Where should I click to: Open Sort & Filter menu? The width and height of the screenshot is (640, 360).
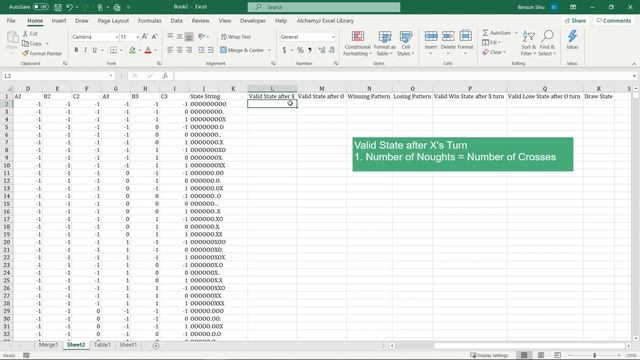point(528,43)
